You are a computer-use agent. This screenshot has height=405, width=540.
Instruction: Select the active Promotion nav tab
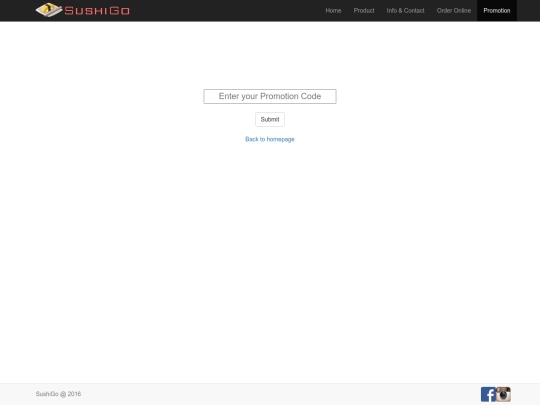pyautogui.click(x=497, y=11)
